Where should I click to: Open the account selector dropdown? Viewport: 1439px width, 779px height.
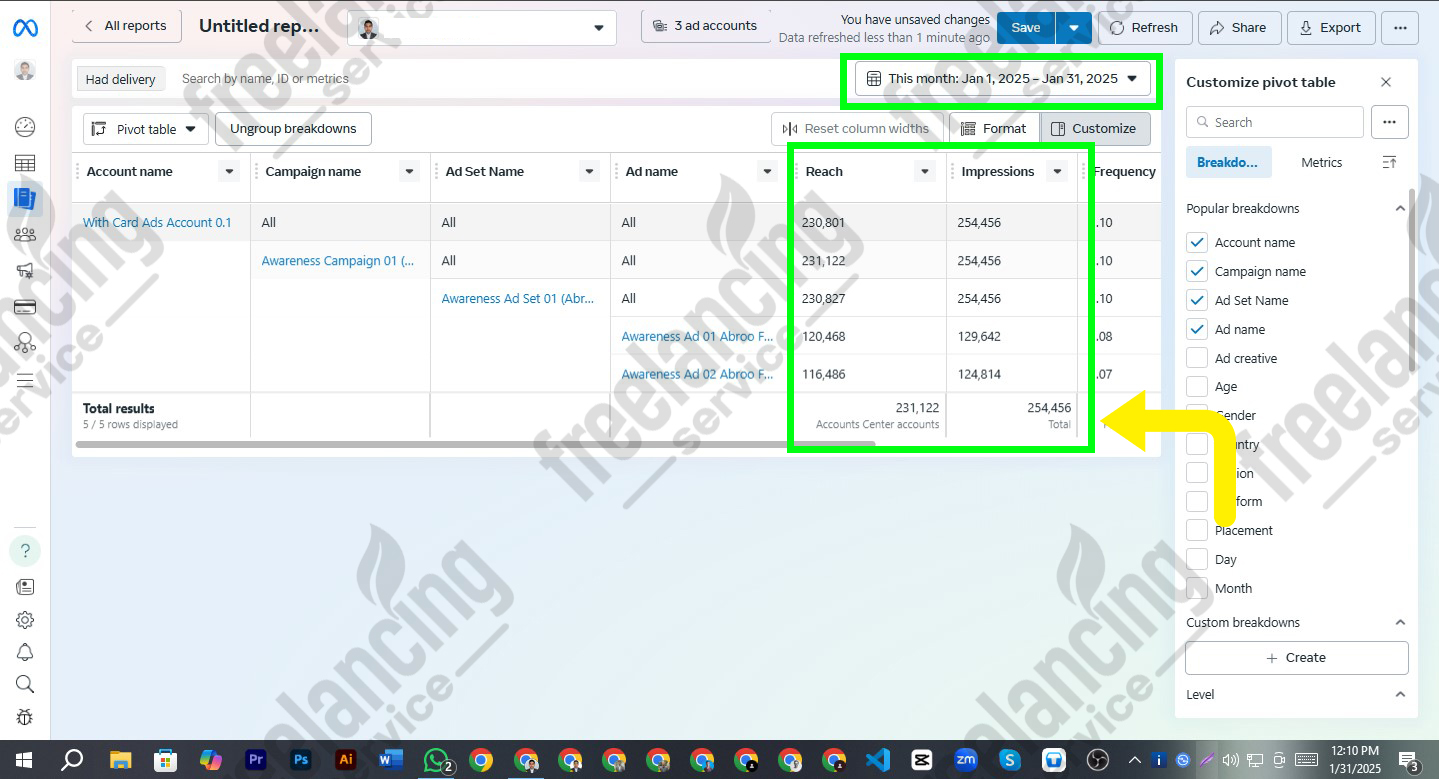tap(482, 28)
